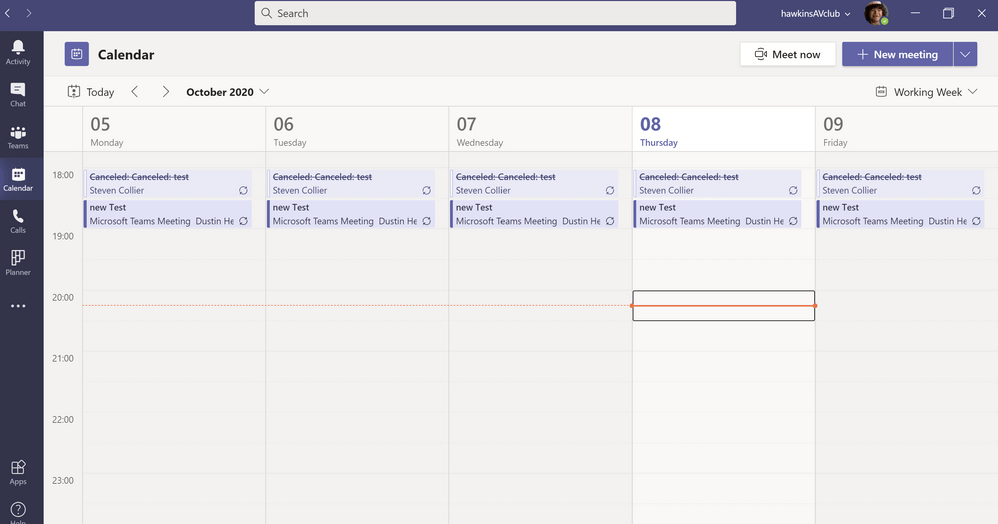Viewport: 998px width, 524px height.
Task: Click the recurrence icon on Monday's canceled test
Action: 243,190
